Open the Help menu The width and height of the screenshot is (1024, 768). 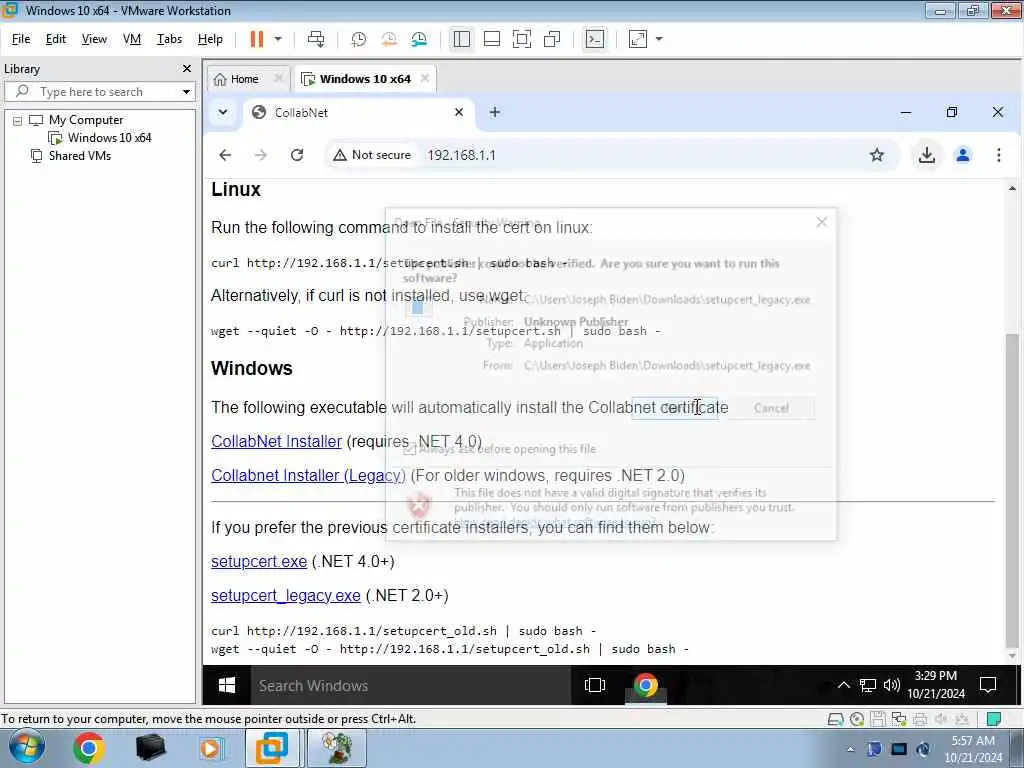click(x=210, y=39)
